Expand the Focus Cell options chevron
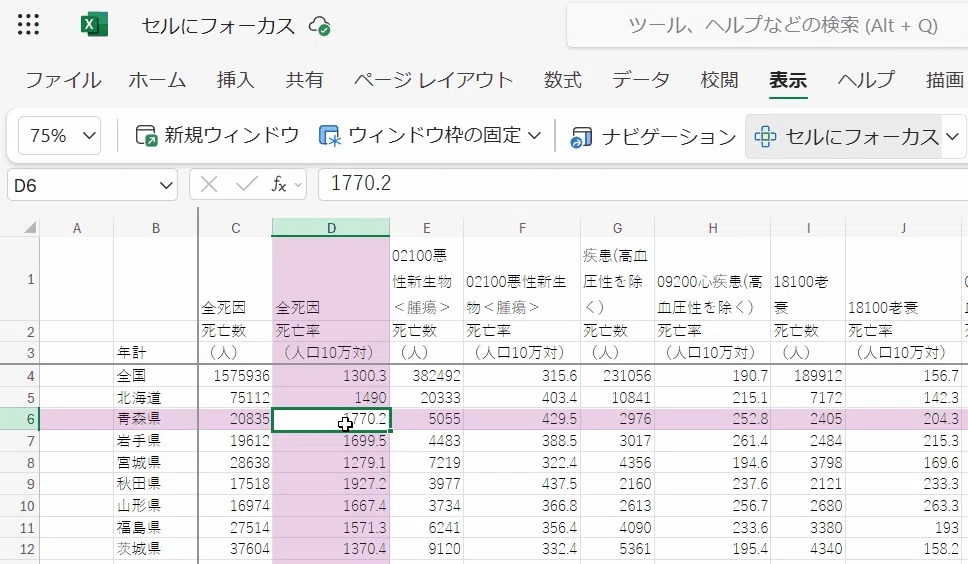Screen dimensions: 968x564 [x=953, y=136]
